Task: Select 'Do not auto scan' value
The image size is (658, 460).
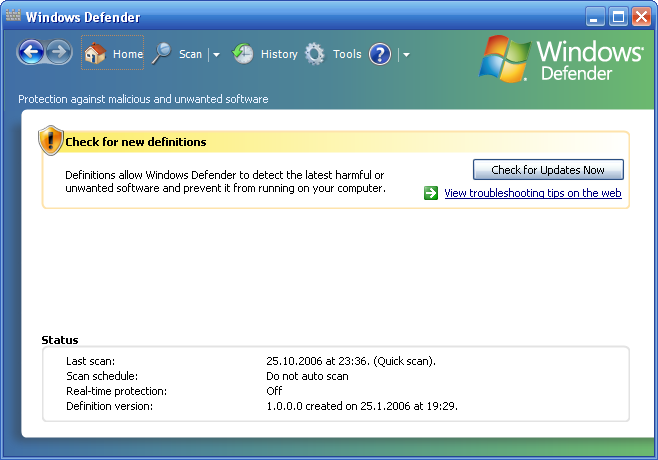Action: (x=307, y=376)
